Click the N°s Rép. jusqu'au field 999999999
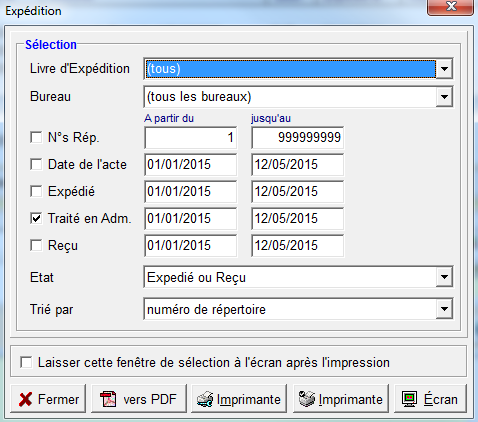Screen dimensions: 478x422 click(297, 137)
